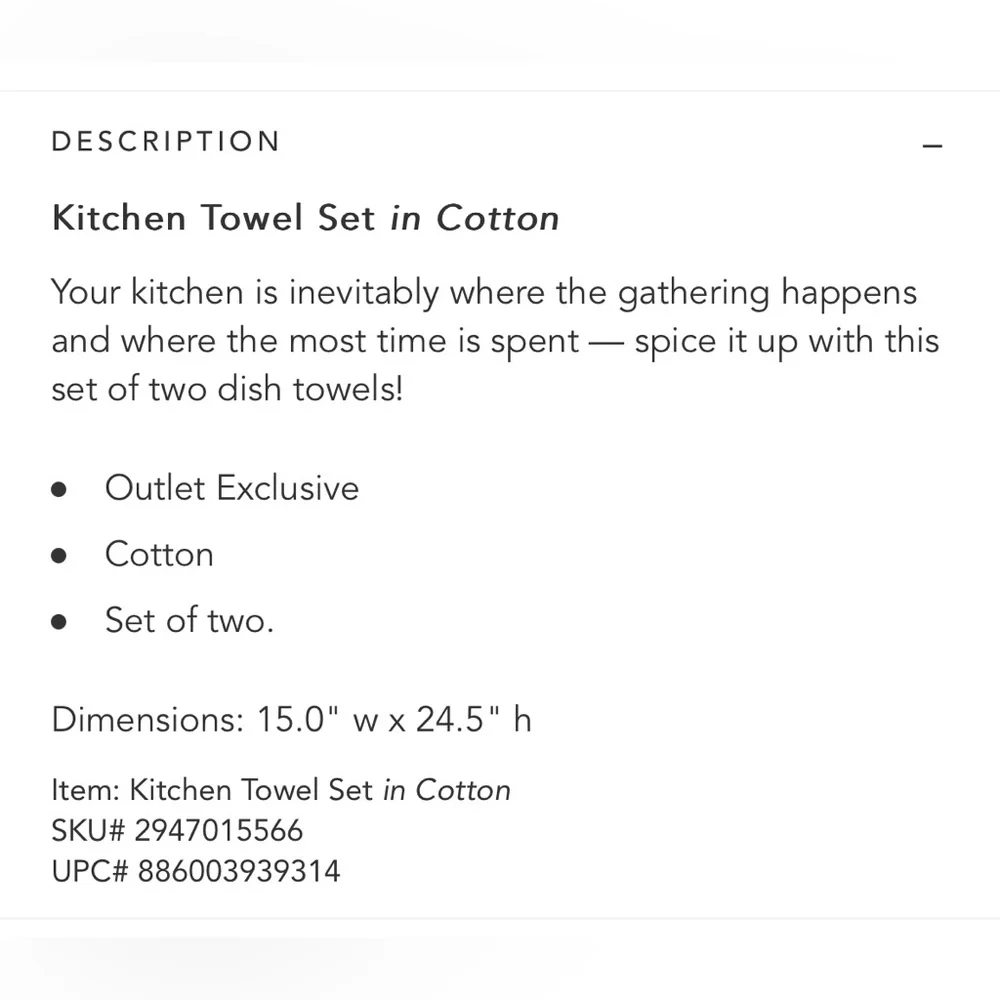Viewport: 1000px width, 1000px height.
Task: Click the Cotton bullet item
Action: click(x=159, y=554)
